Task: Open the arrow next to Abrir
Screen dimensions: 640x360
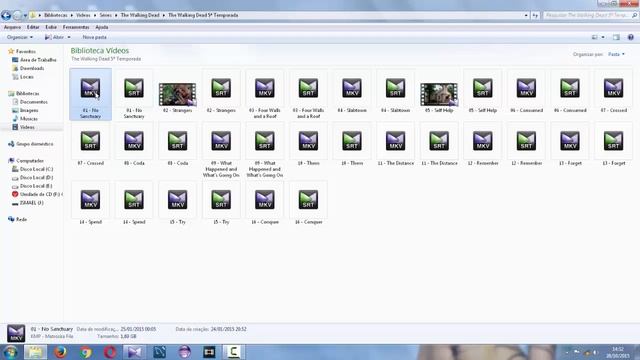Action: [x=69, y=37]
